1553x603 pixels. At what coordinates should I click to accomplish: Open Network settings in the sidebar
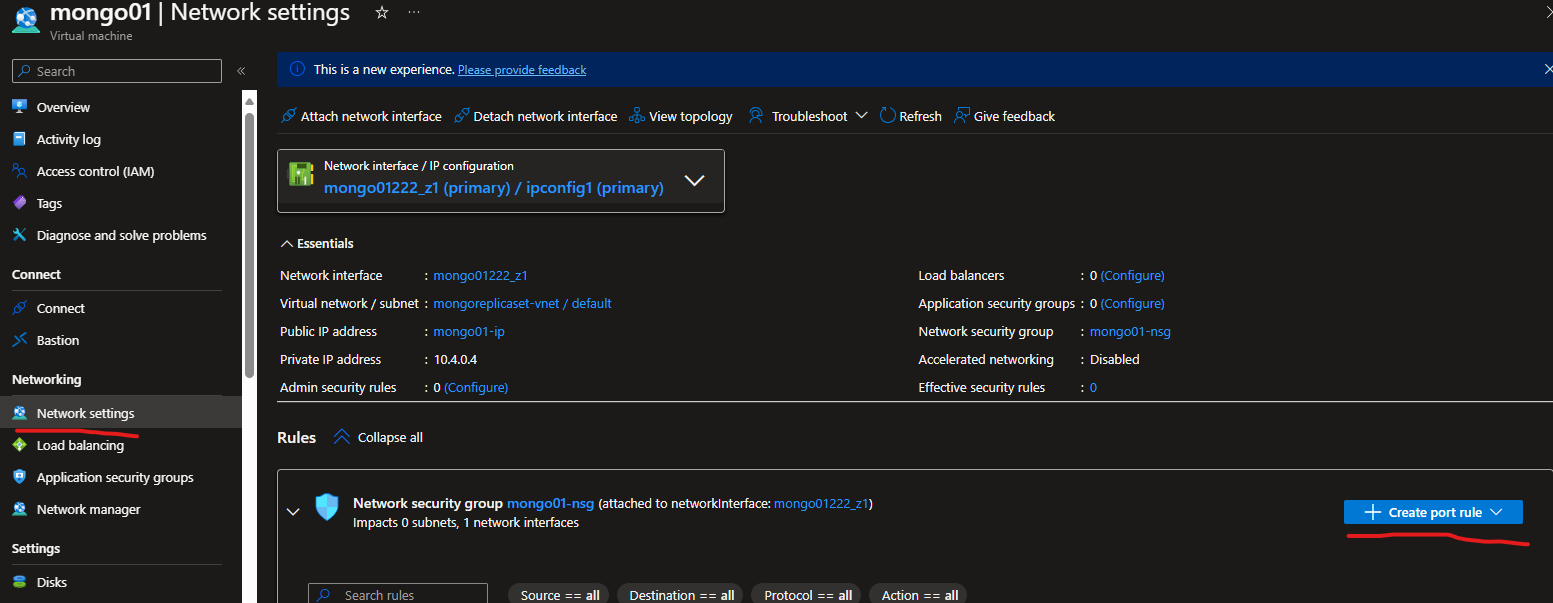[121, 413]
